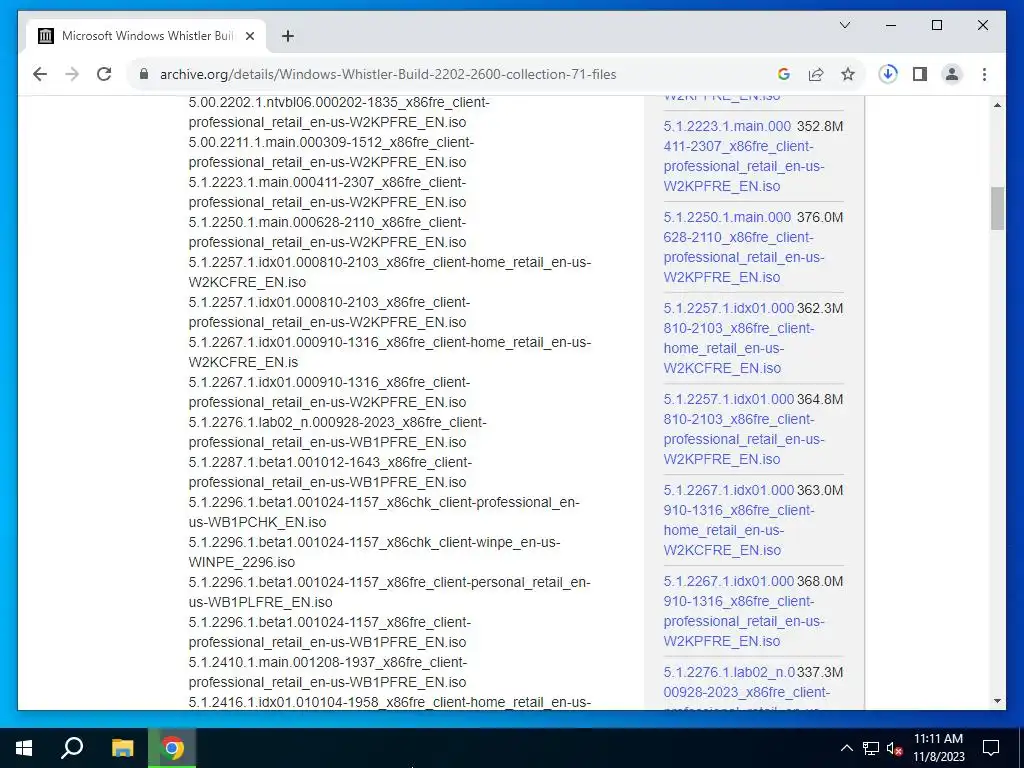
Task: Open the Chrome profile avatar menu
Action: 952,74
